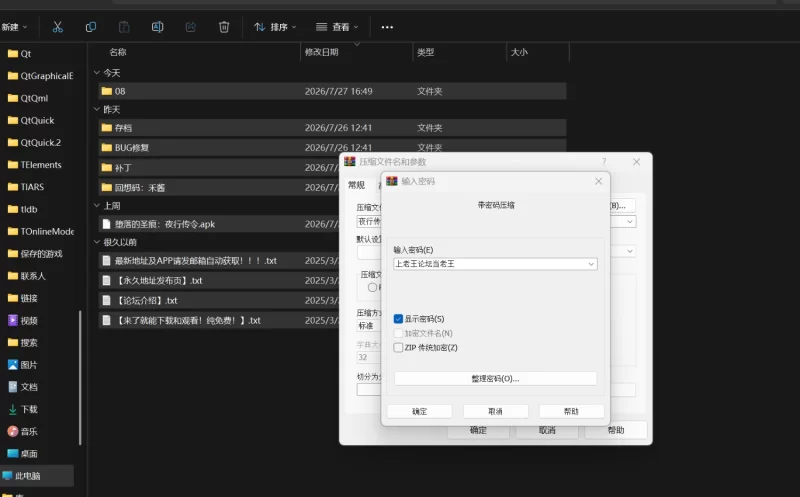Collapse the 上周 group
Image resolution: width=800 pixels, height=497 pixels.
pos(97,206)
